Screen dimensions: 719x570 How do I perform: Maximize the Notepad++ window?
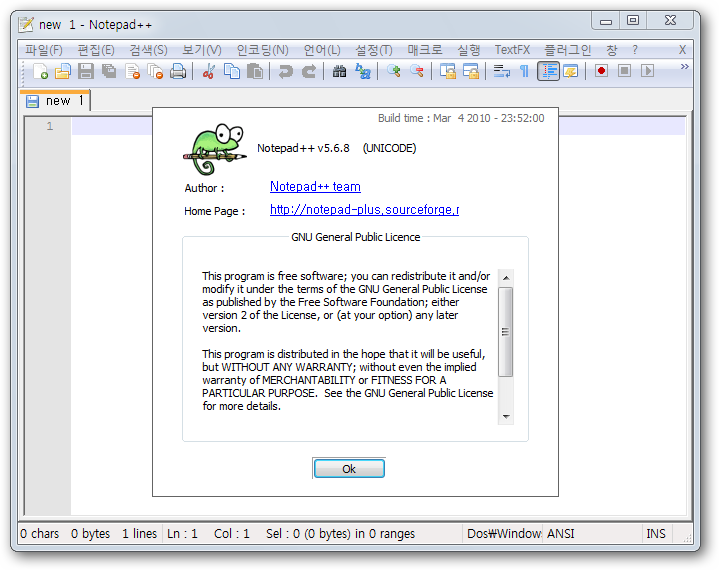pos(633,21)
